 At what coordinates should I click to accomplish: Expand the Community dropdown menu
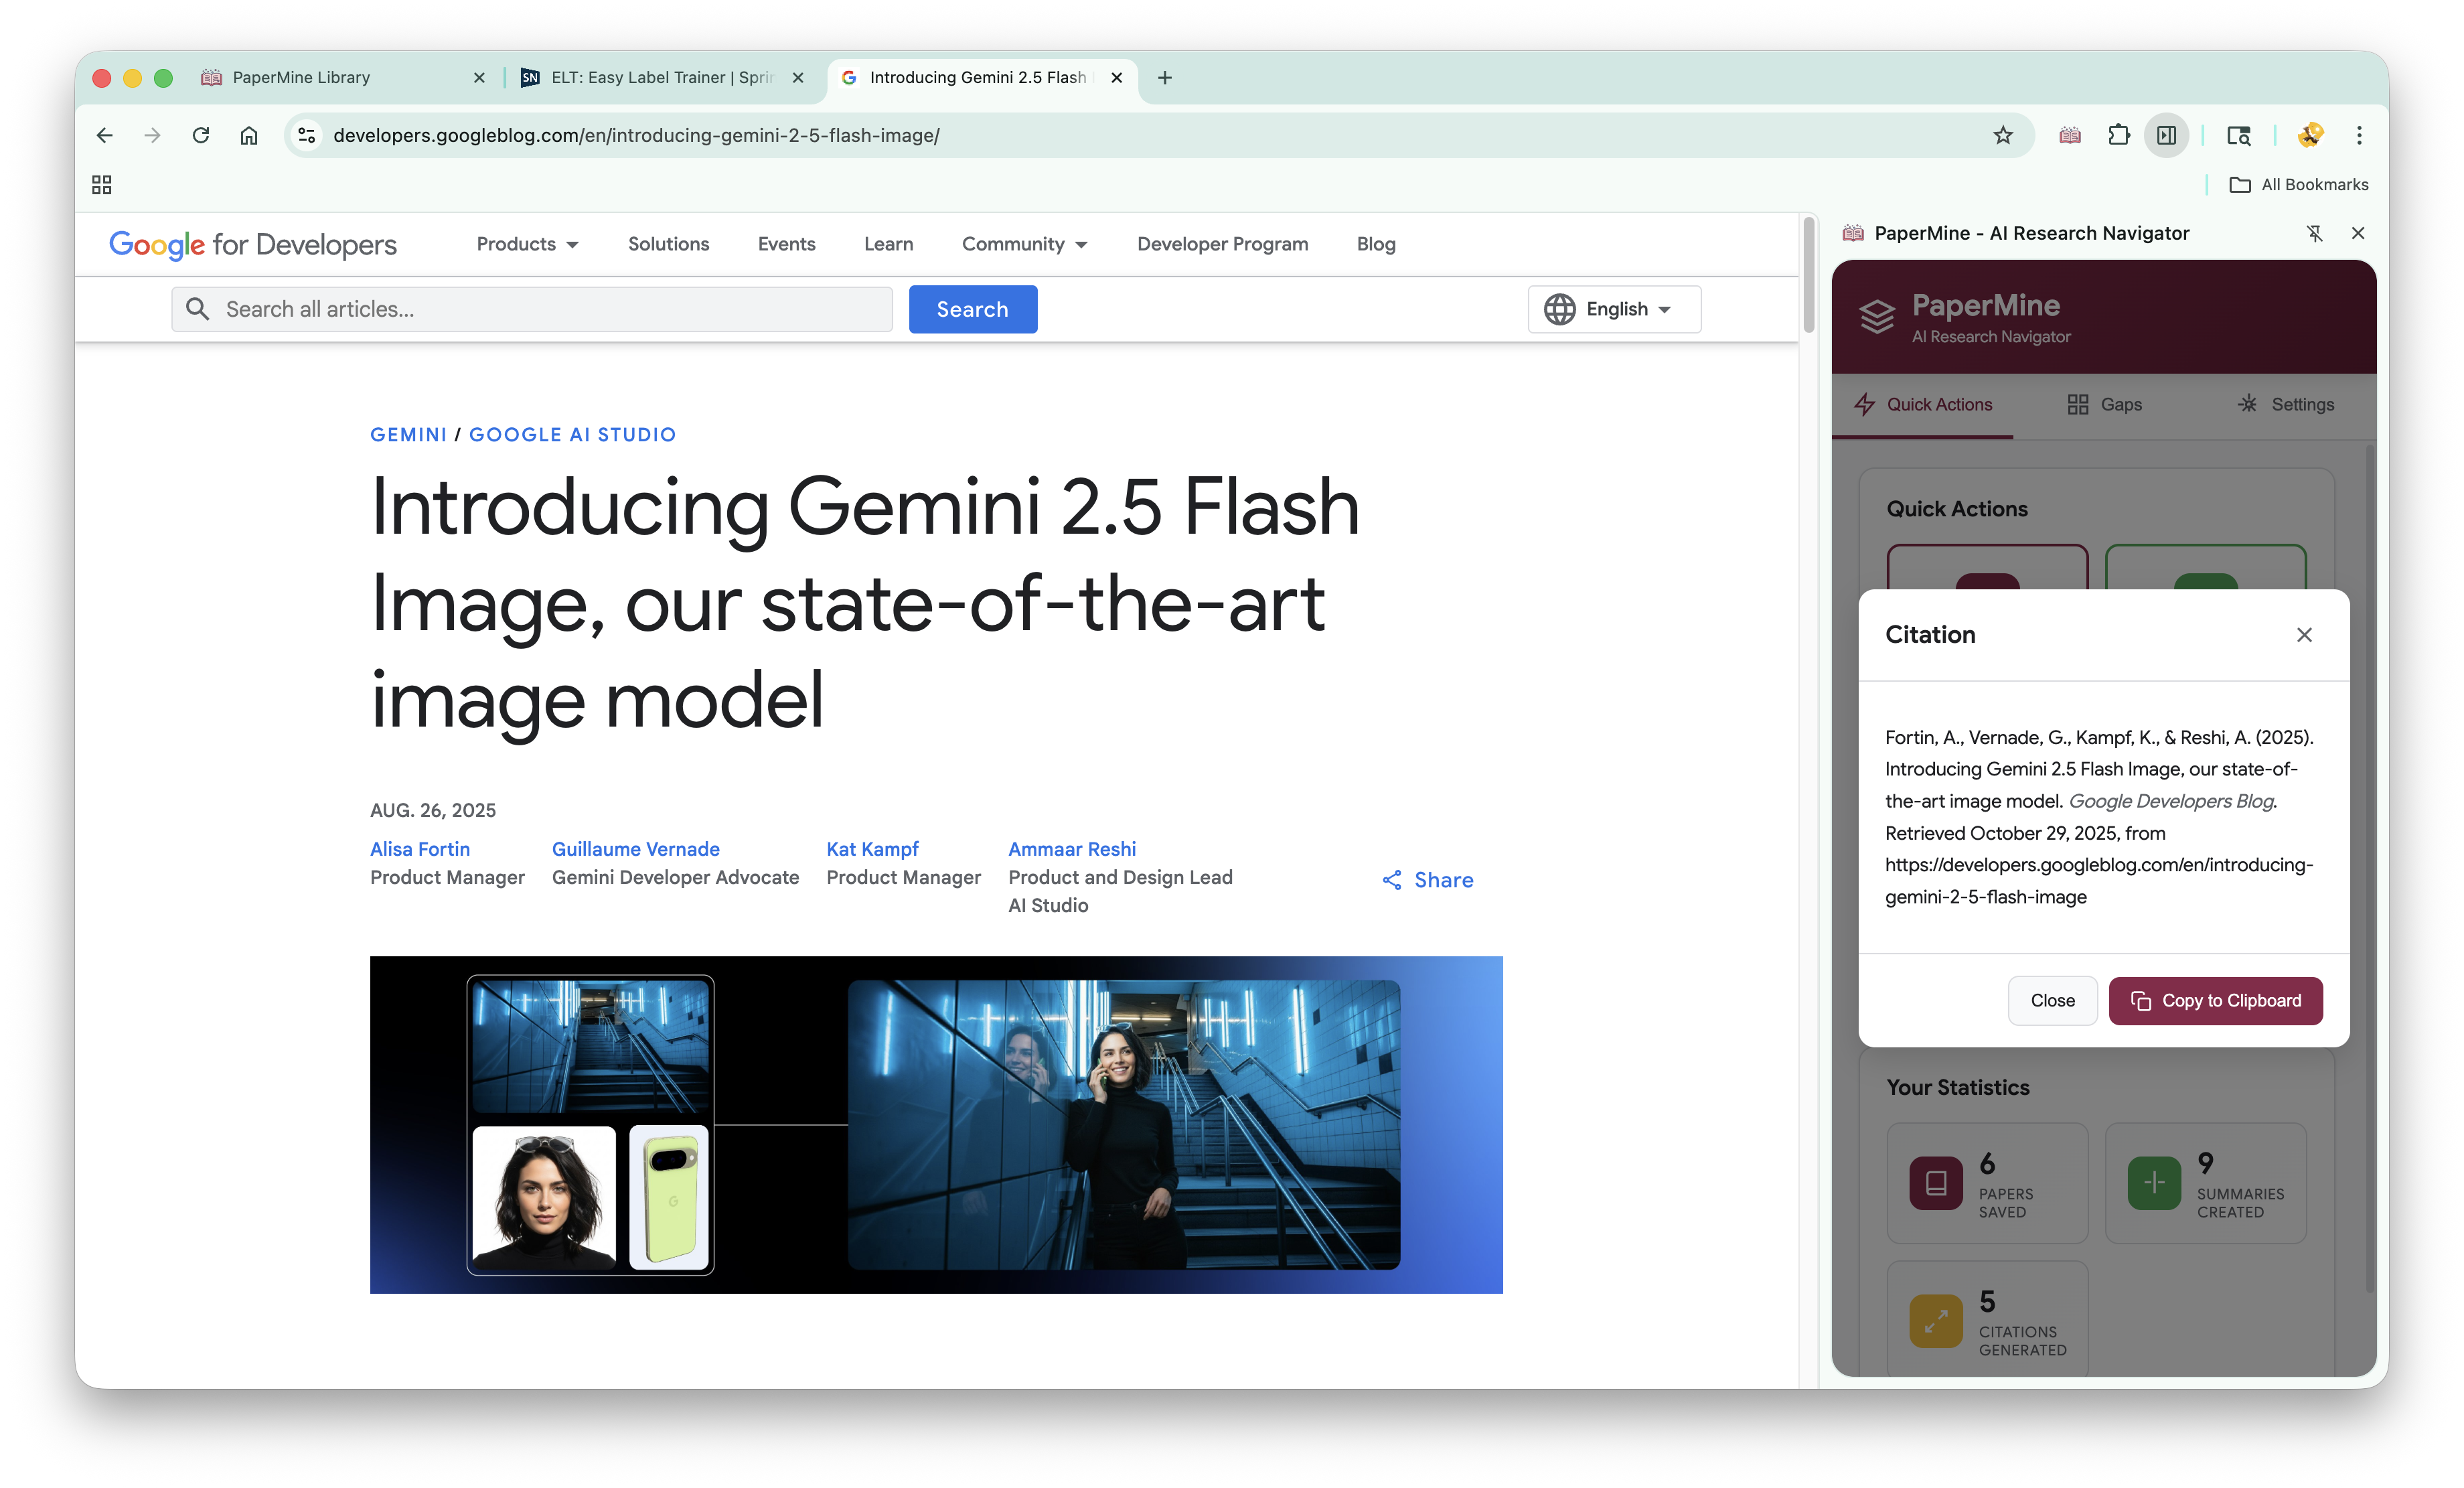(1024, 244)
